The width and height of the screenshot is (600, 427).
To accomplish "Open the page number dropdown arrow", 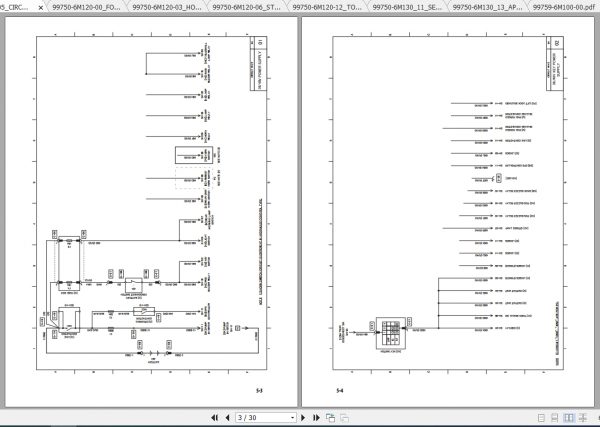I will pos(292,418).
